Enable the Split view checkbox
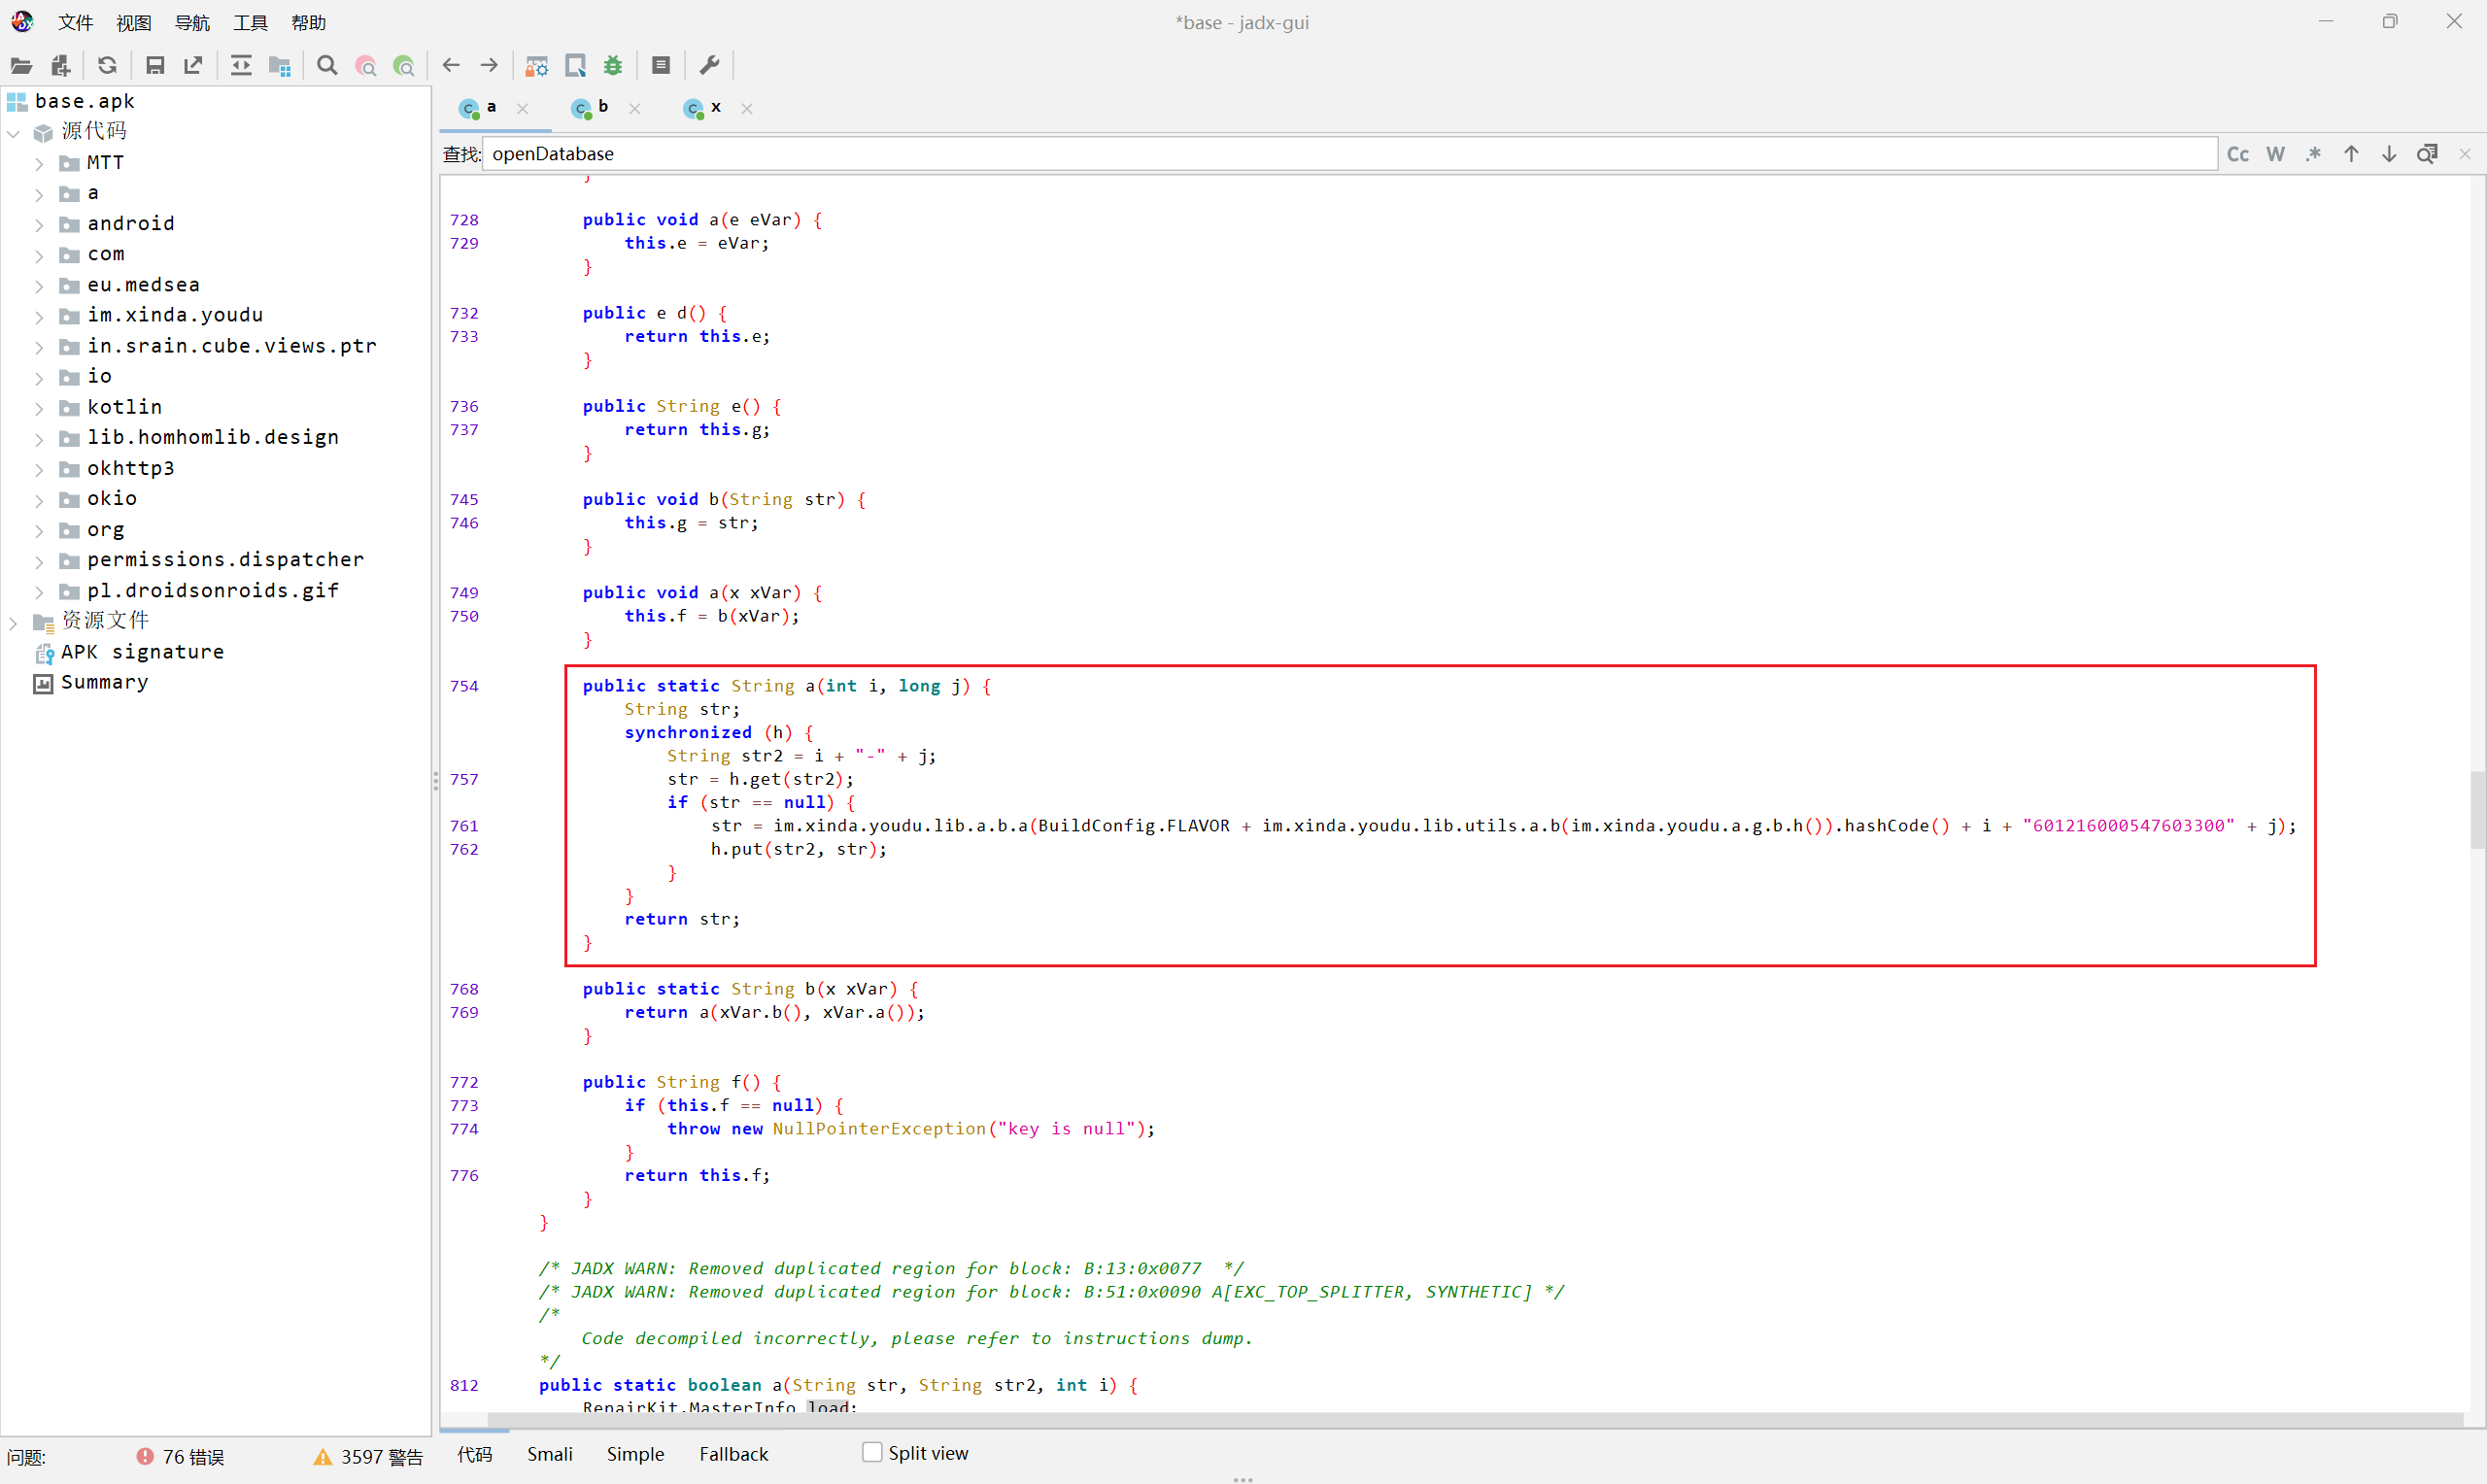Image resolution: width=2487 pixels, height=1484 pixels. click(x=872, y=1452)
